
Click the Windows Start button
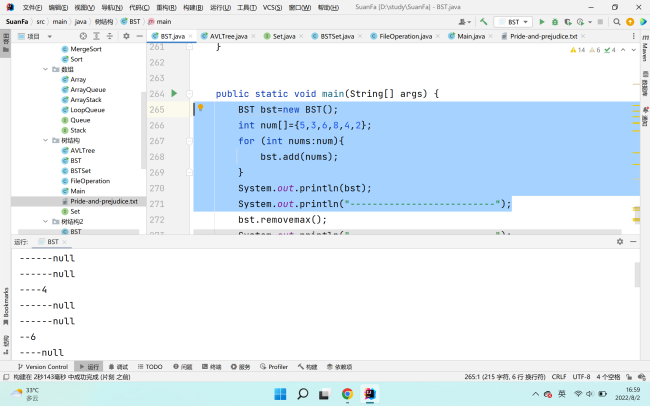[280, 394]
